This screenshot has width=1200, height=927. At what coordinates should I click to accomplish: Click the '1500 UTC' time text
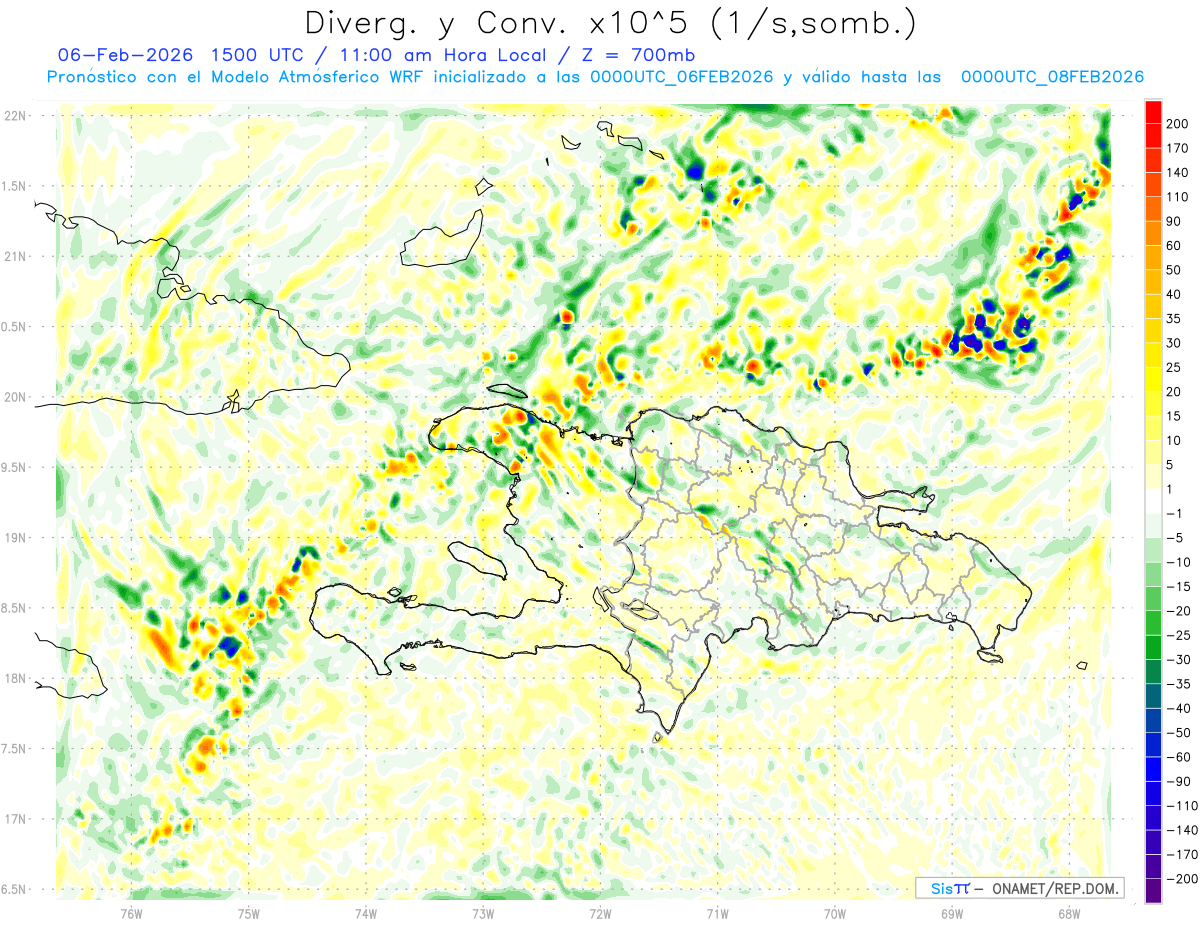point(263,55)
